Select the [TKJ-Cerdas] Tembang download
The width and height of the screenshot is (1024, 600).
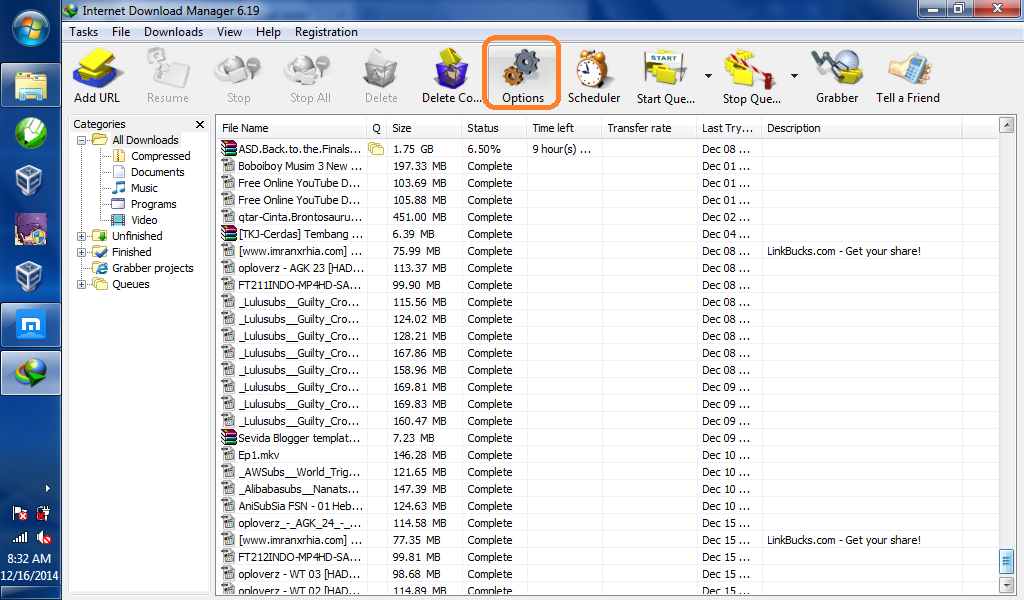pyautogui.click(x=607, y=234)
